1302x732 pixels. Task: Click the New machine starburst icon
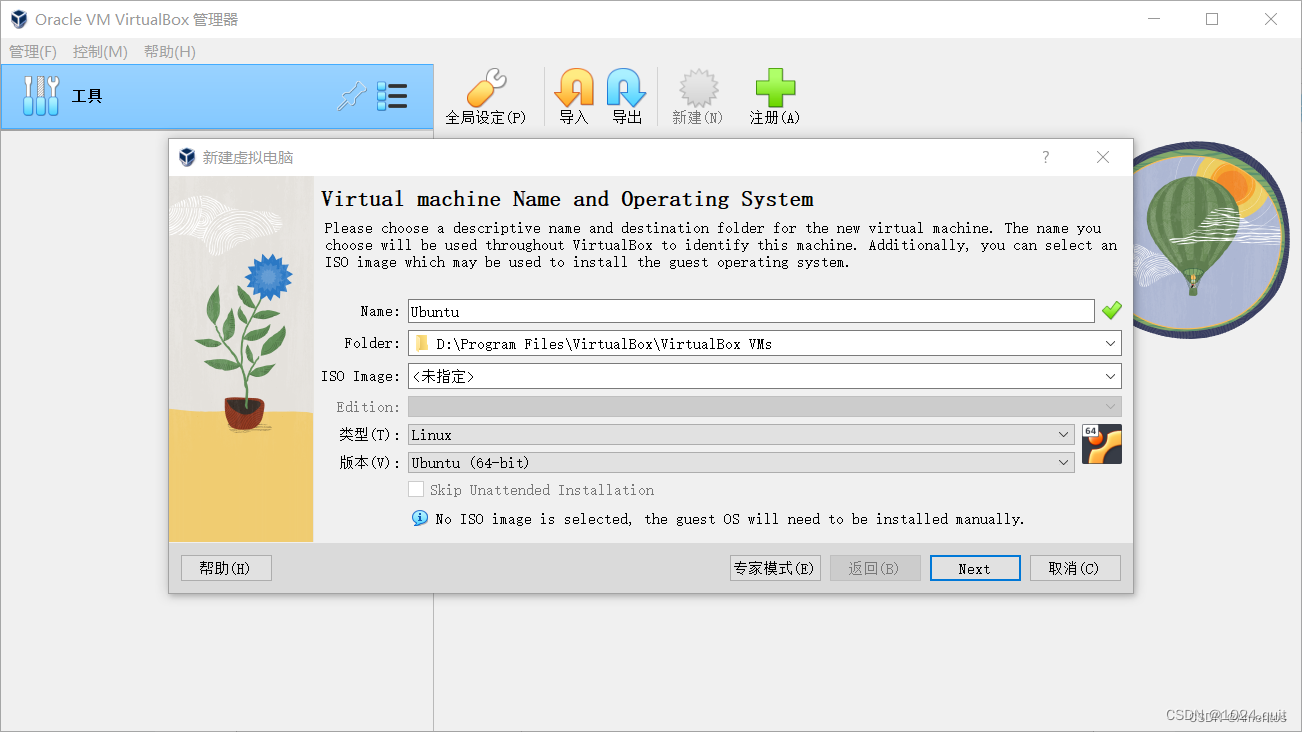tap(697, 87)
